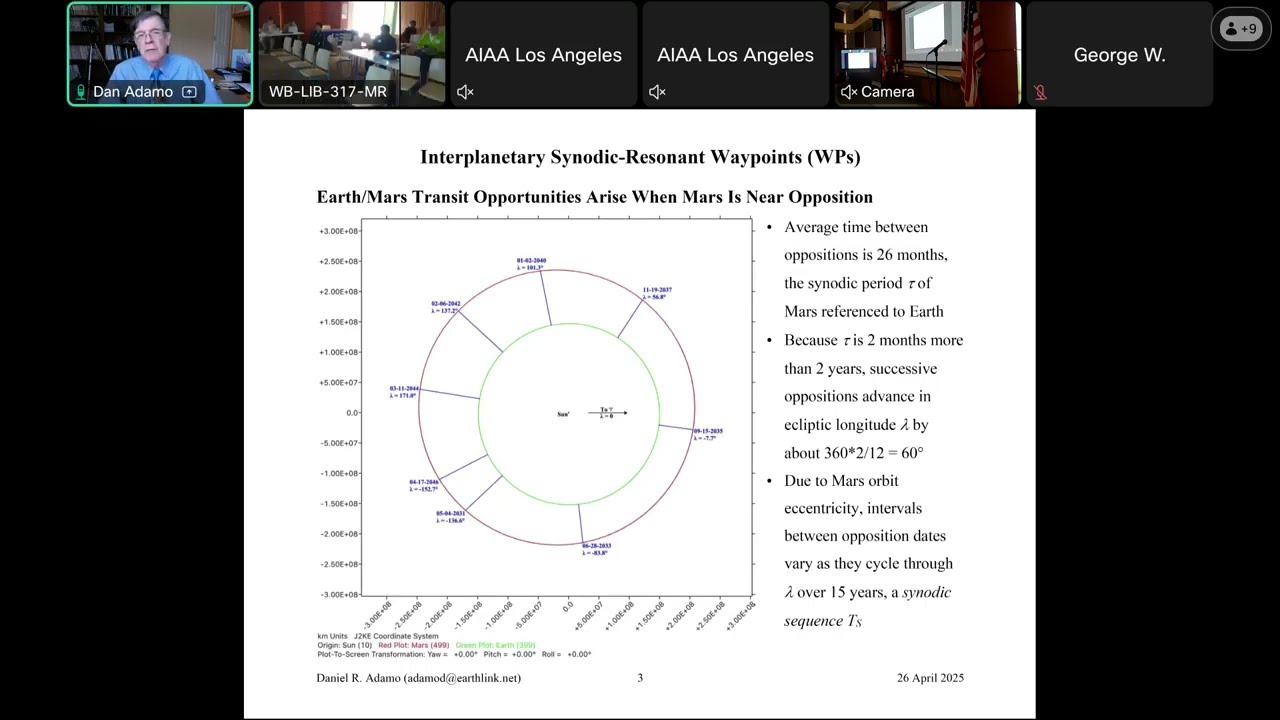Click the 04-17-2046 opposition label on plot
This screenshot has height=720, width=1280.
point(424,485)
